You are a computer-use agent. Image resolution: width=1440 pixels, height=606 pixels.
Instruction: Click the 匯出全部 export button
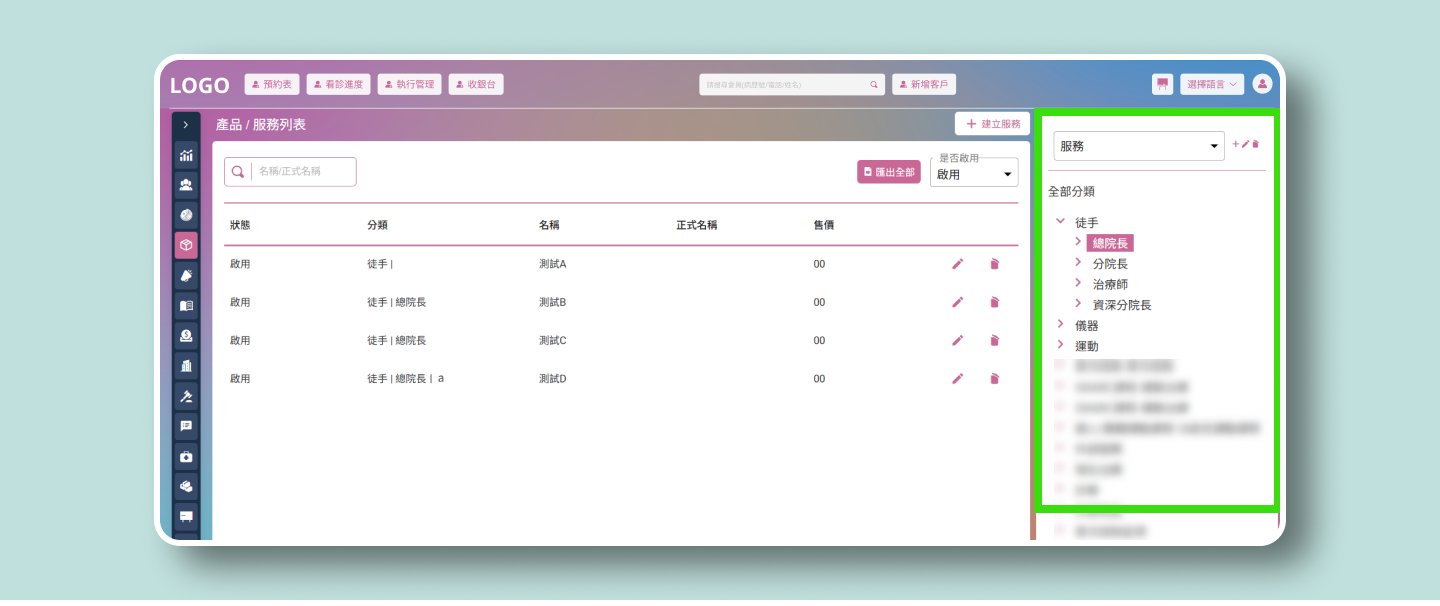(888, 172)
